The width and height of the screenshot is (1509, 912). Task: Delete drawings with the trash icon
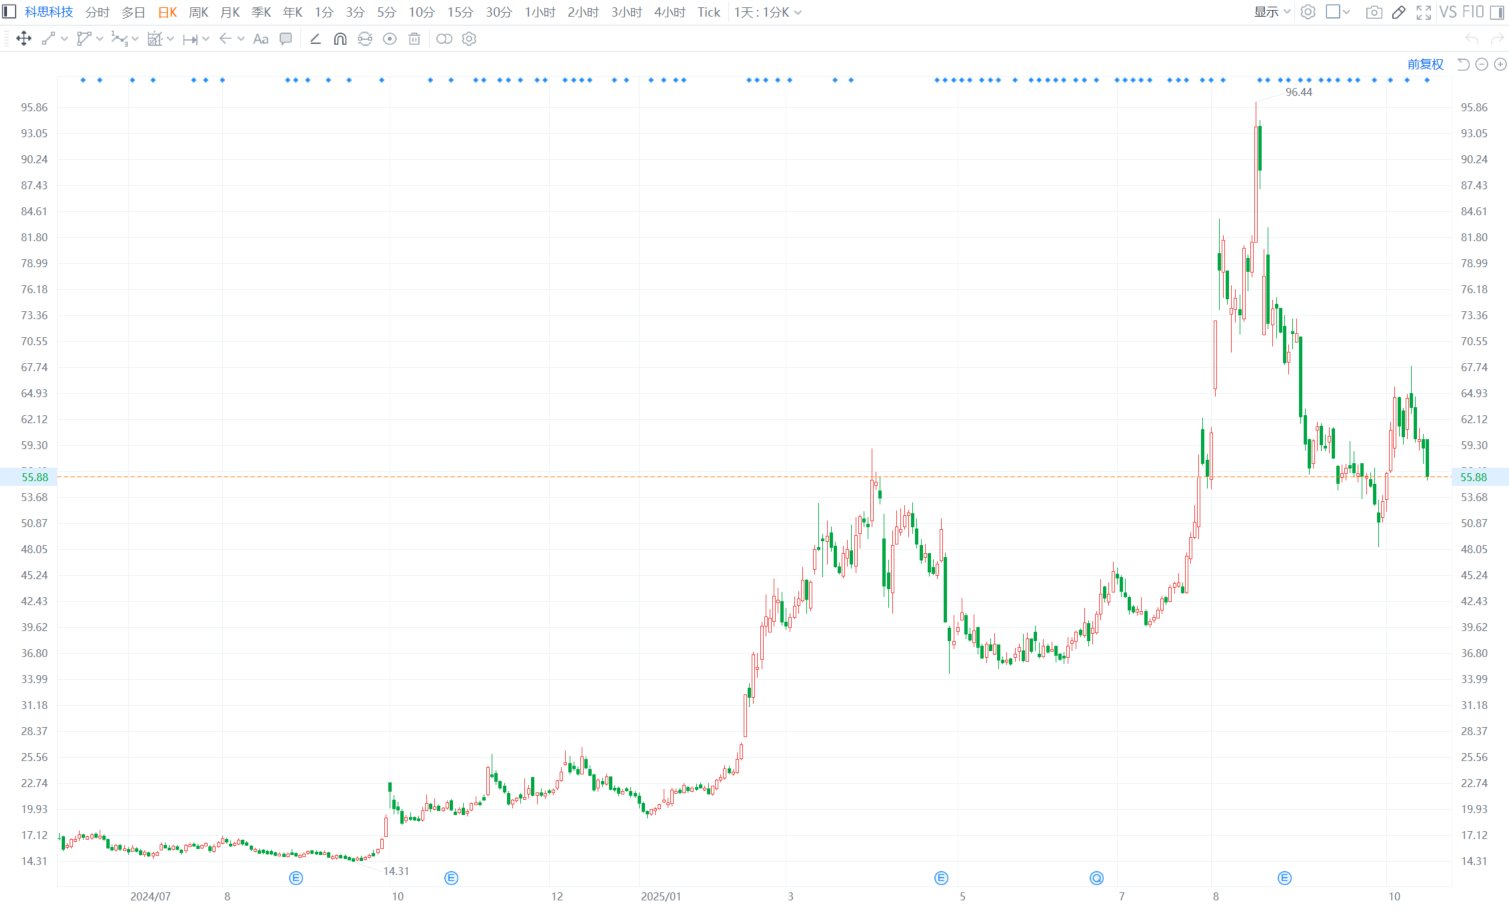pyautogui.click(x=414, y=39)
